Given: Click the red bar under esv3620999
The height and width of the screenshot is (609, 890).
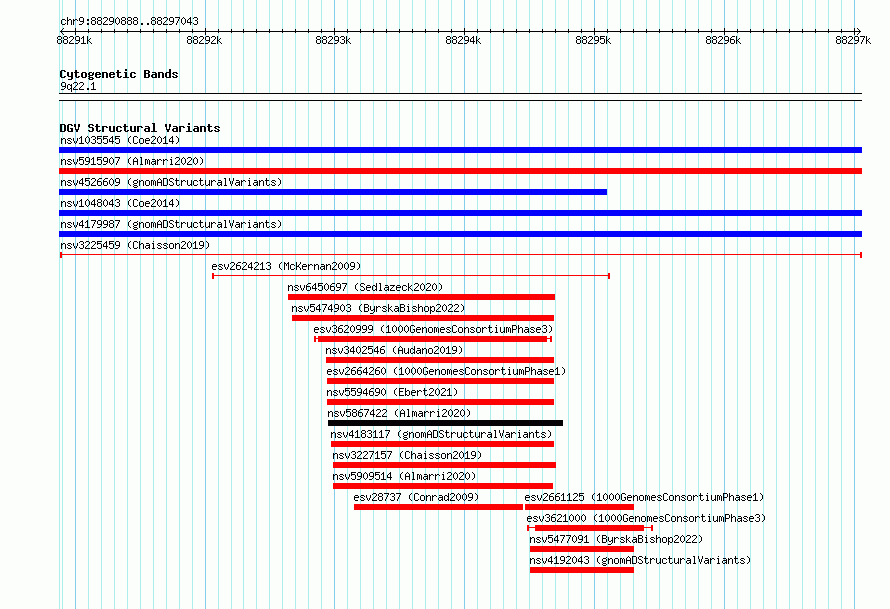Looking at the screenshot, I should 433,339.
